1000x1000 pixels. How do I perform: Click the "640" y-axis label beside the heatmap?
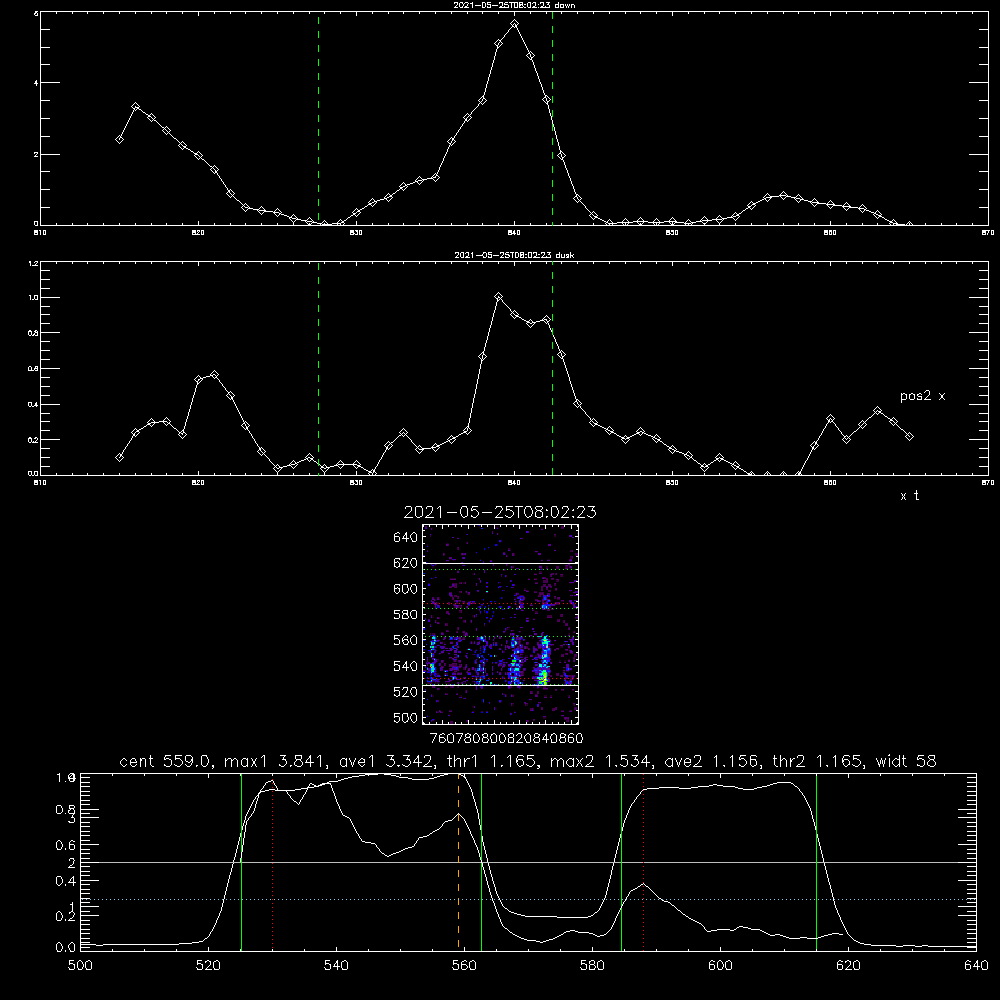point(406,537)
